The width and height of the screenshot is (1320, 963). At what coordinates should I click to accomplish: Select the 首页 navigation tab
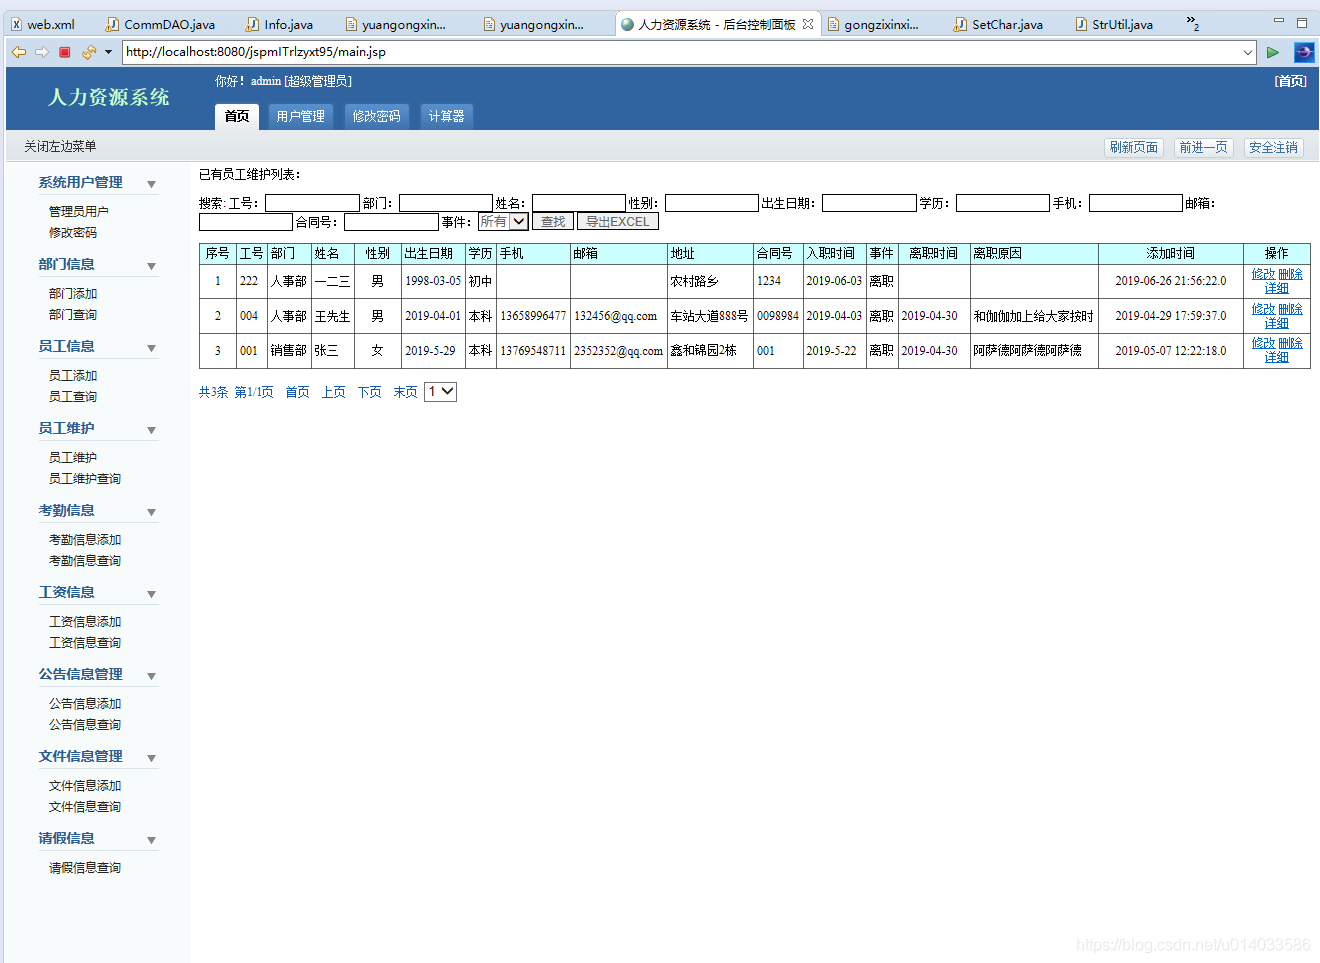237,116
